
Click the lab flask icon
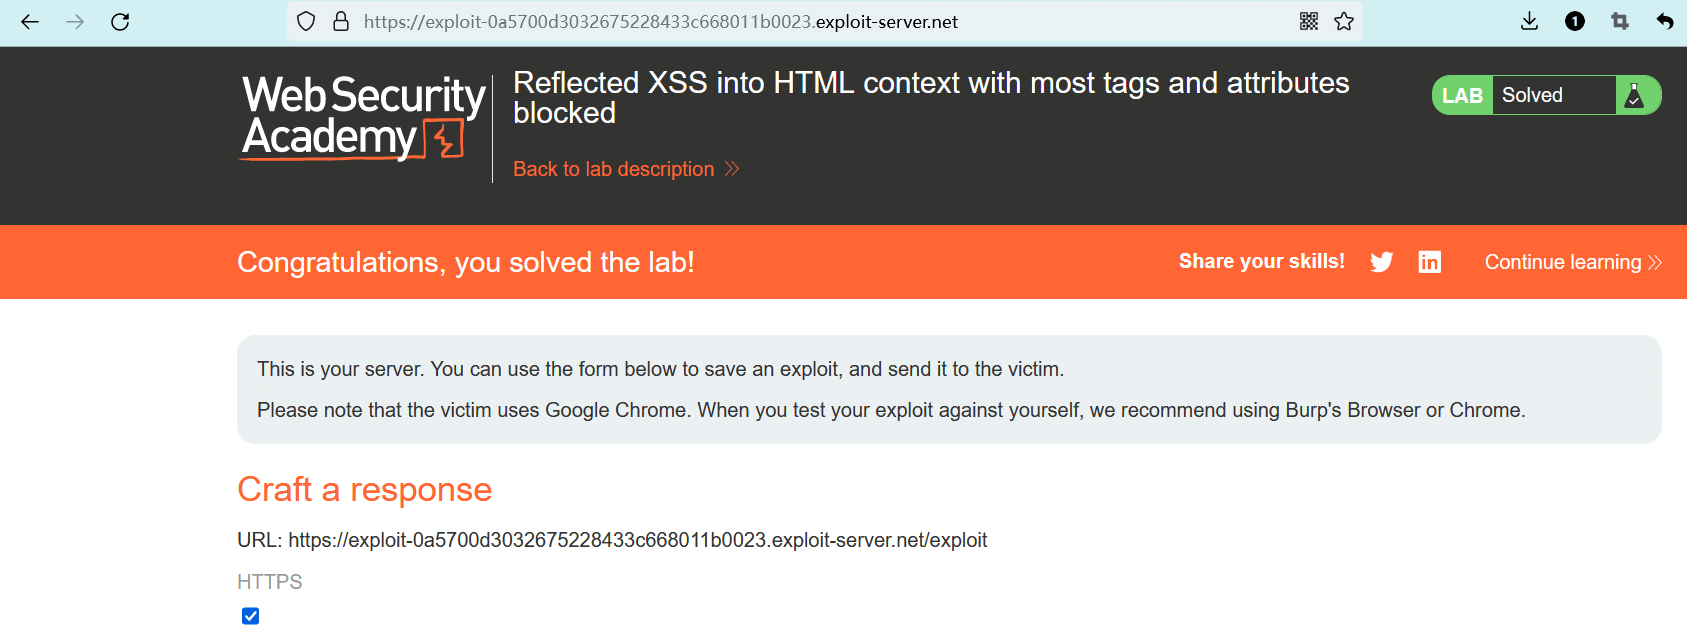pos(1635,96)
